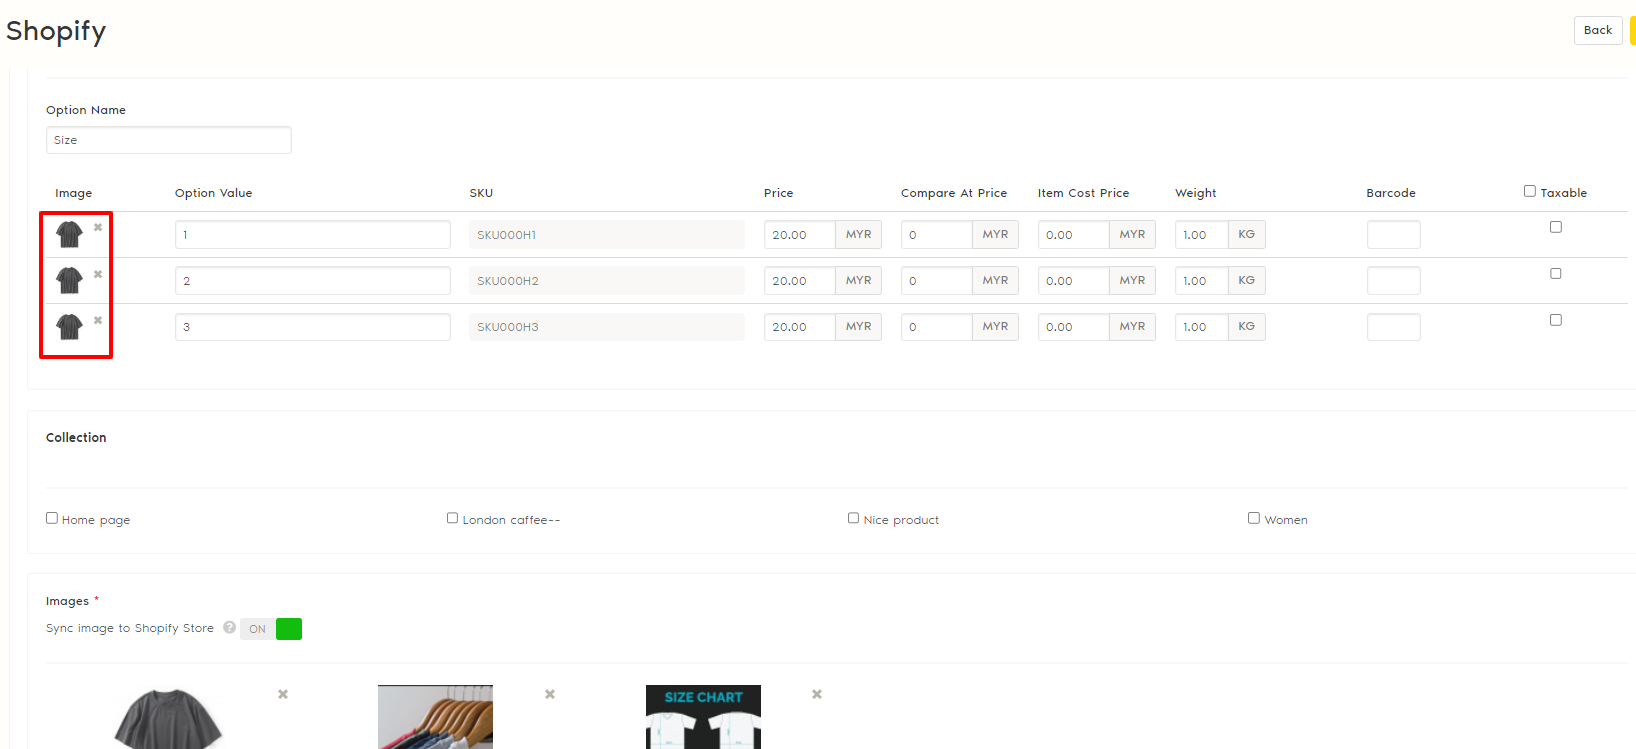1636x749 pixels.
Task: Delete the grey t-shirt product image
Action: (283, 694)
